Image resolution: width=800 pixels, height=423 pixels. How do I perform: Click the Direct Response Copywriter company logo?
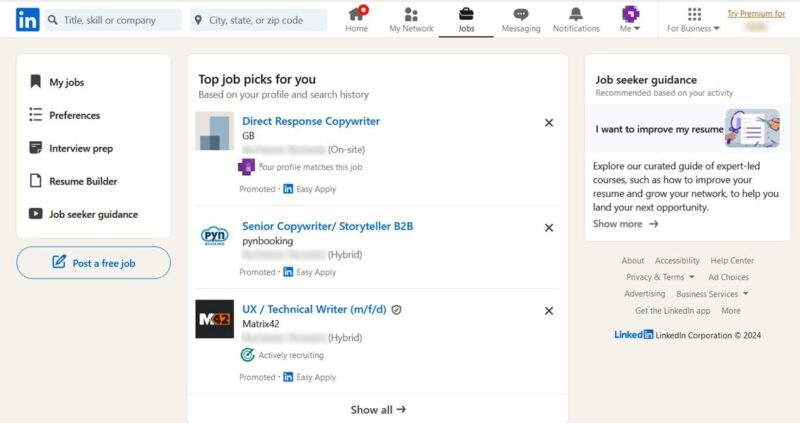(x=215, y=131)
